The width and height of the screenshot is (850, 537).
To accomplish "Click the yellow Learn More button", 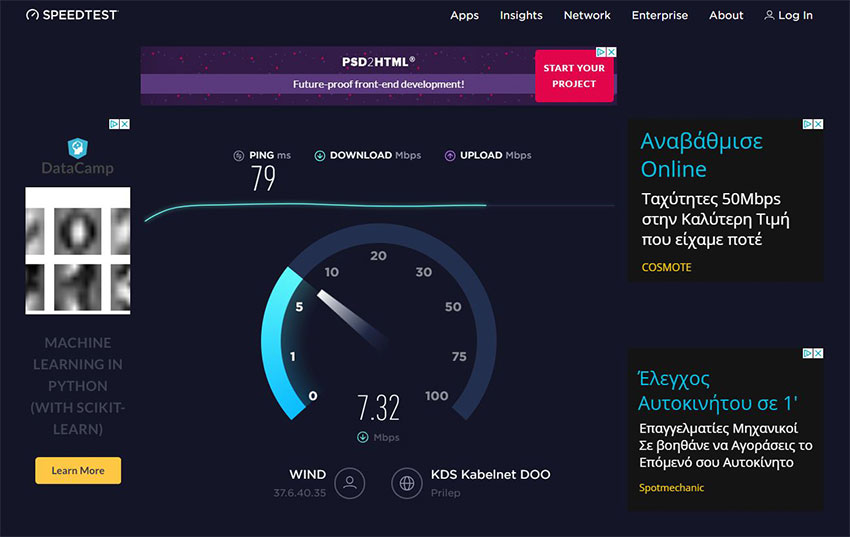I will click(78, 470).
